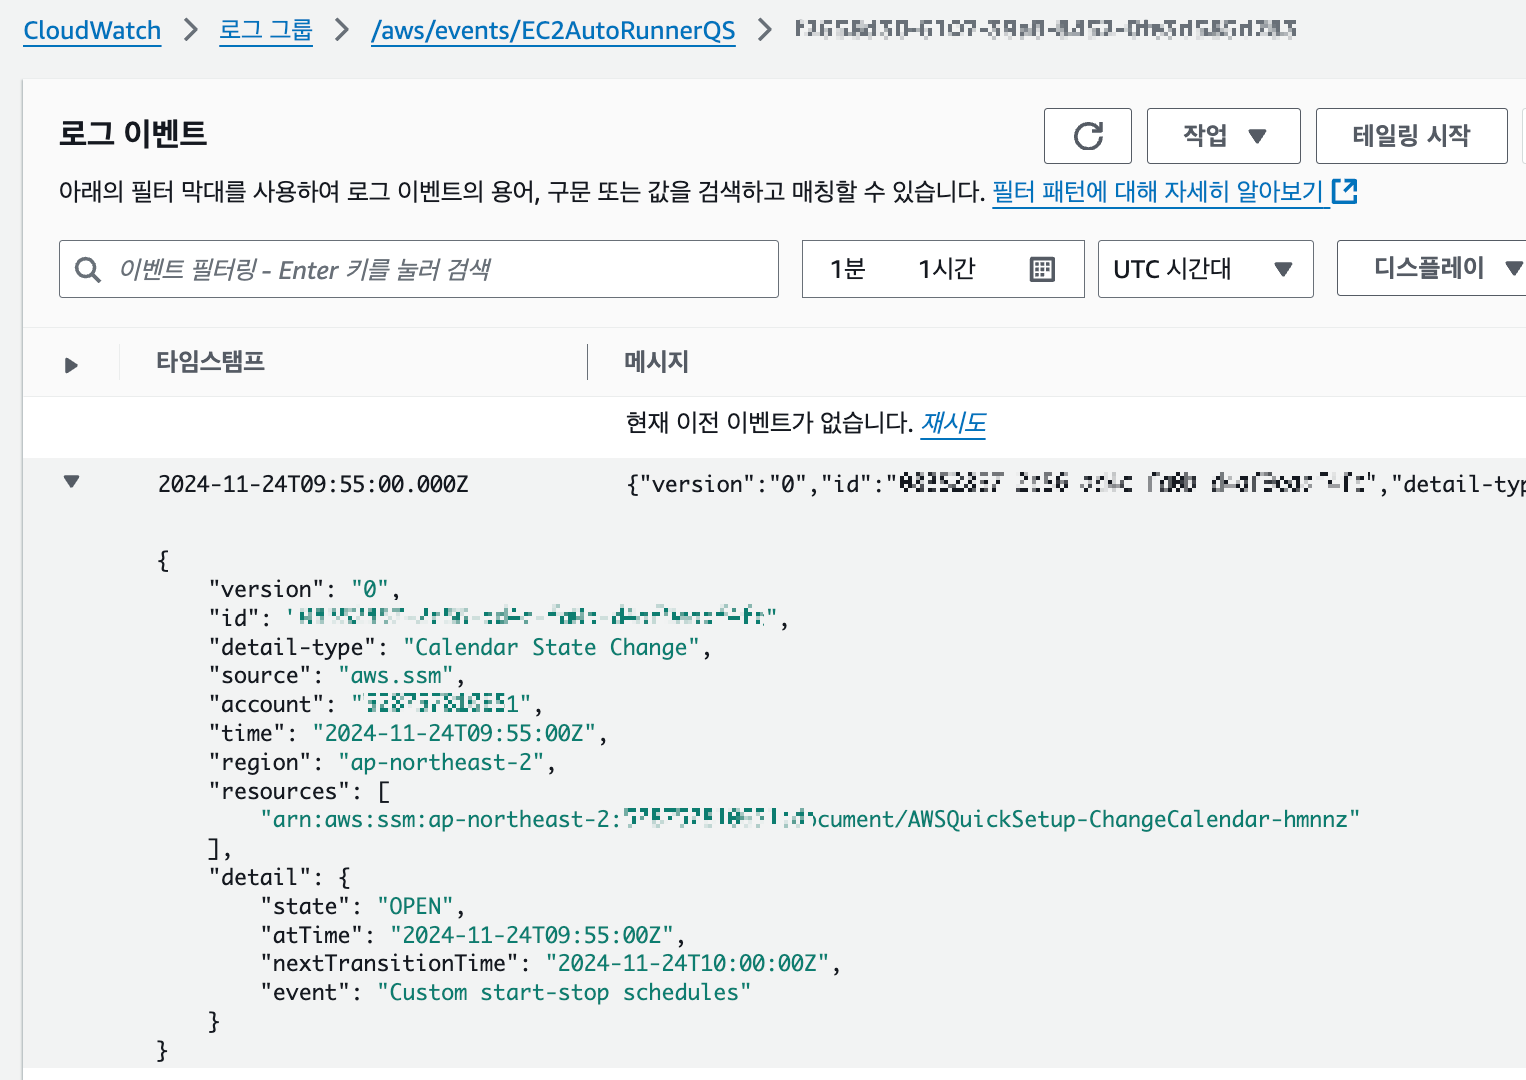The image size is (1526, 1080).
Task: Click the search magnifier icon
Action: 88,270
